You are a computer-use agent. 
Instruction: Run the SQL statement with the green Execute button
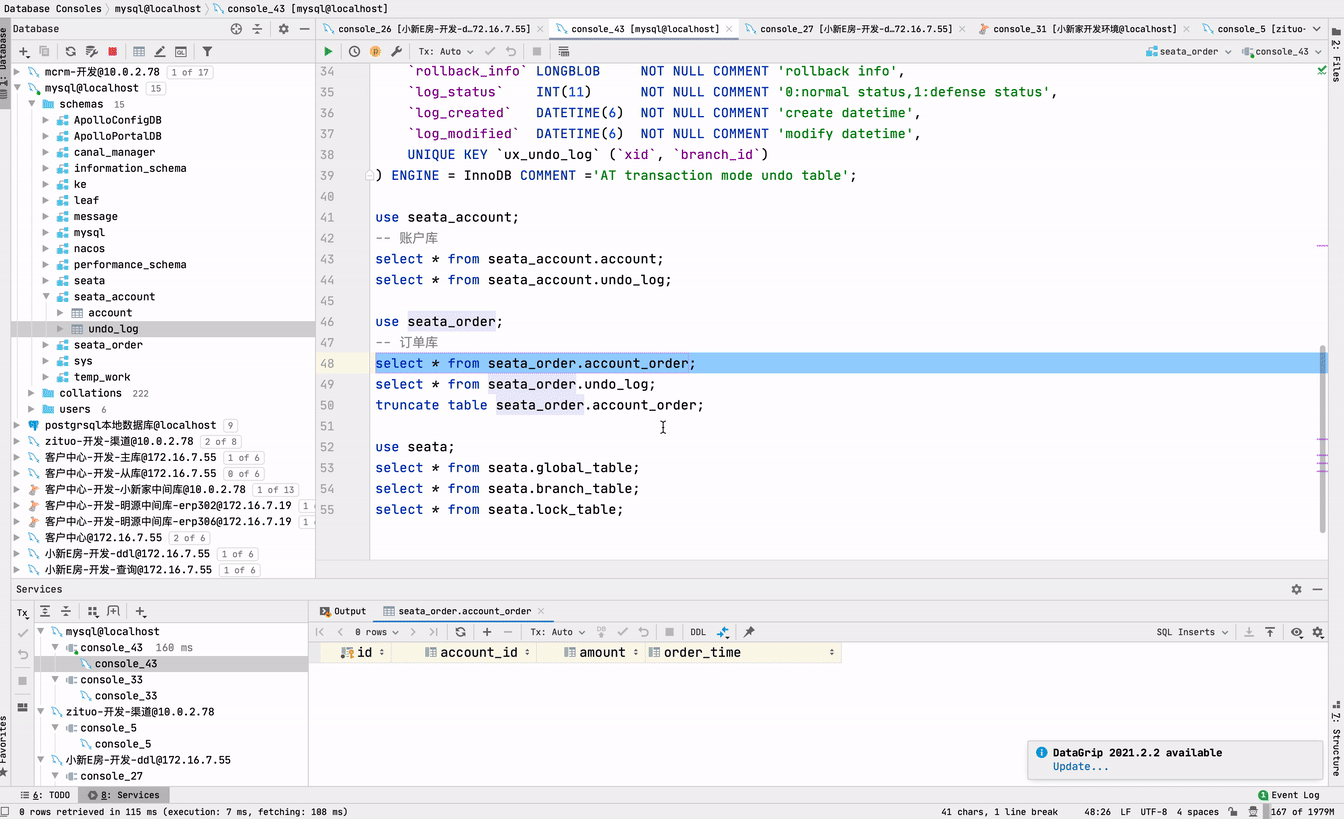pos(328,51)
